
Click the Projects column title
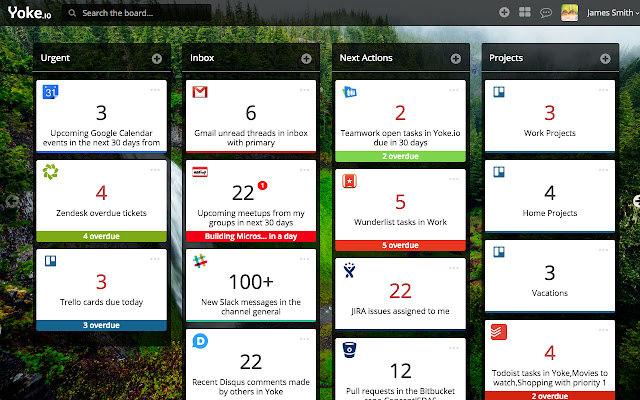506,58
